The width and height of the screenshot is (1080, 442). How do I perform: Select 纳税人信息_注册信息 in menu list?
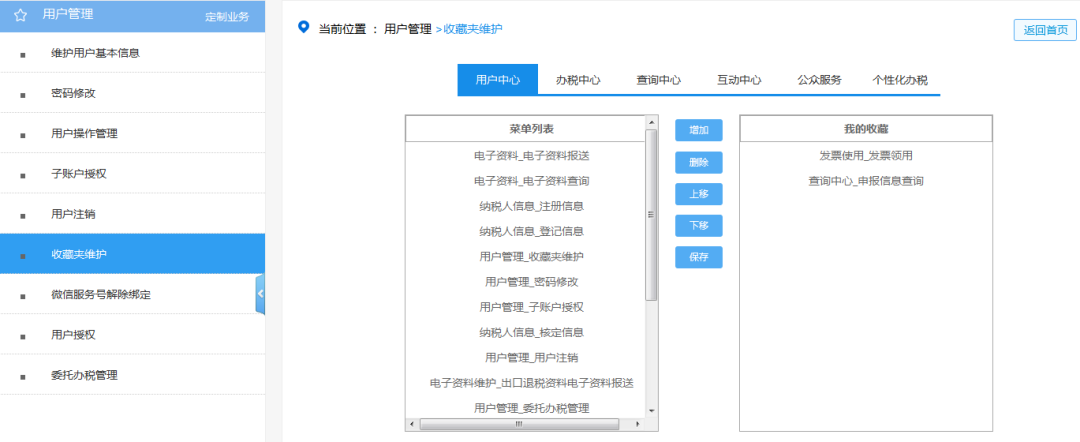(x=532, y=206)
